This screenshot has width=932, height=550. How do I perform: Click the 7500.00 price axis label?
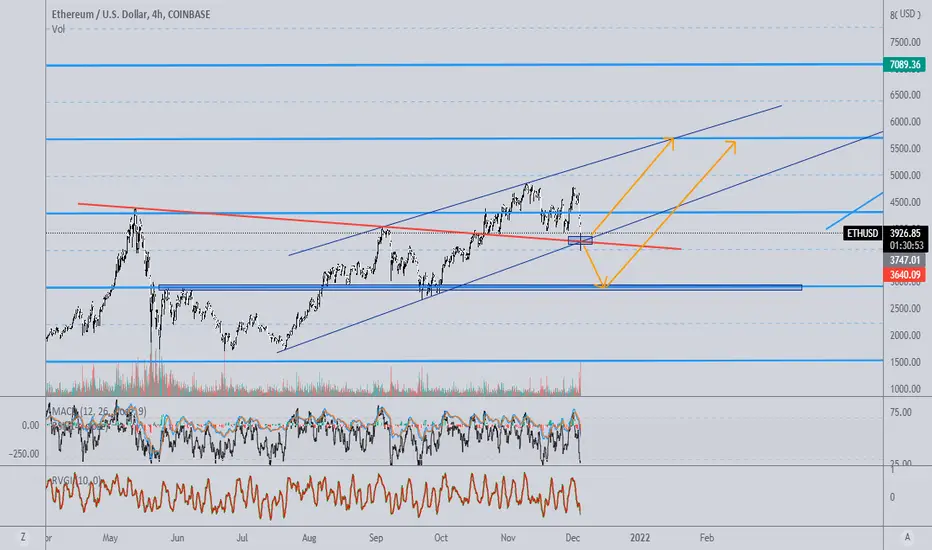pos(905,42)
